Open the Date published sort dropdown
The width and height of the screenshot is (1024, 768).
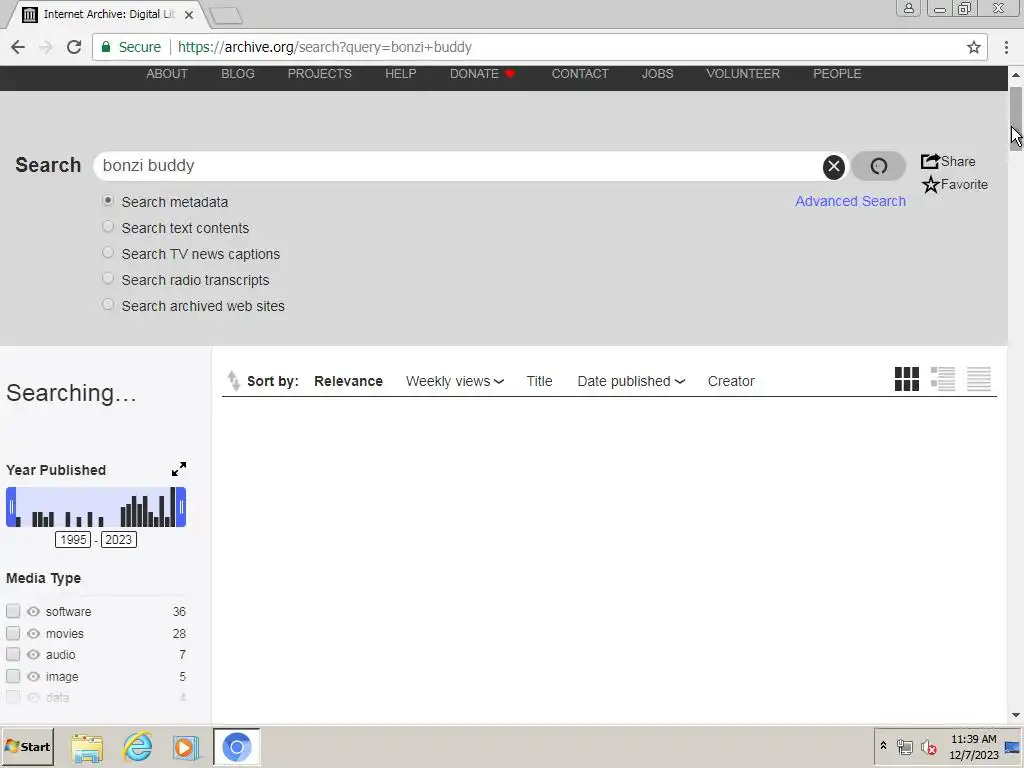tap(631, 381)
